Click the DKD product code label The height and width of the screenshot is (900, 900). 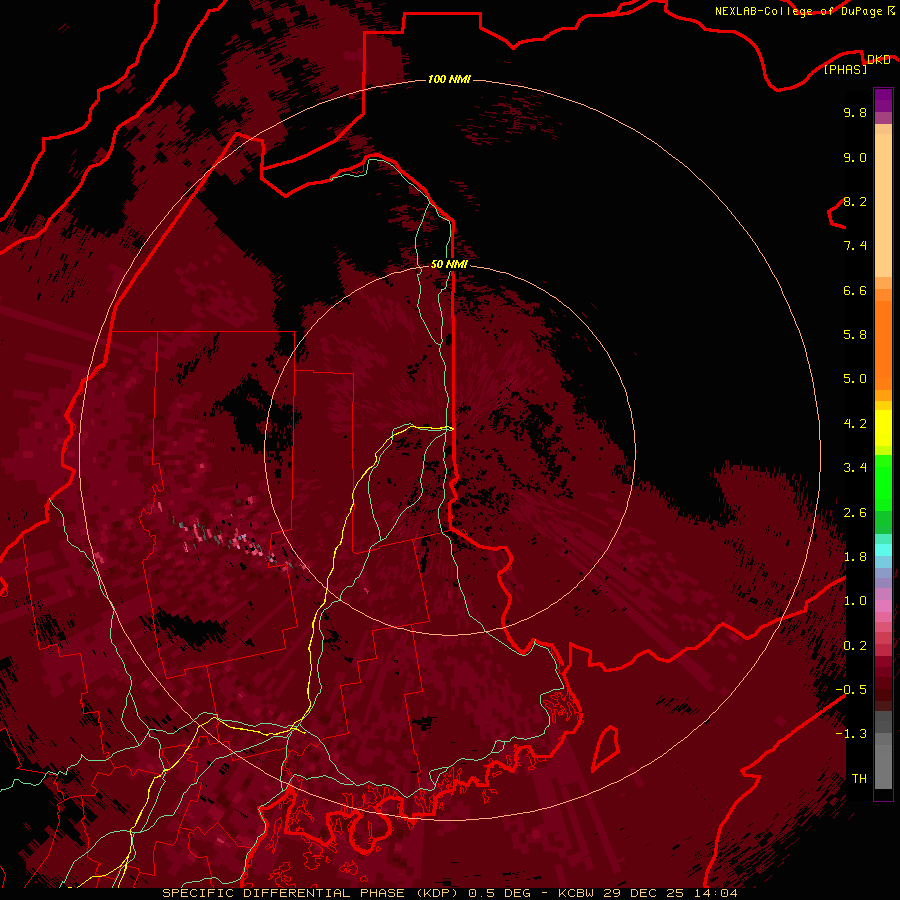878,59
